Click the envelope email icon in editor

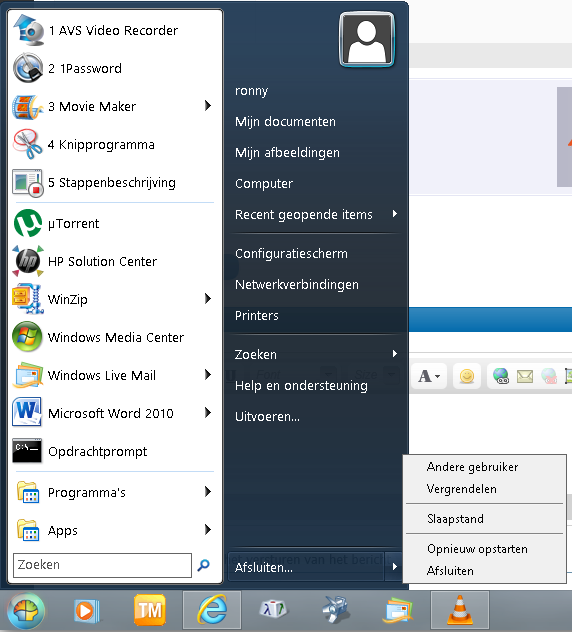coord(525,376)
